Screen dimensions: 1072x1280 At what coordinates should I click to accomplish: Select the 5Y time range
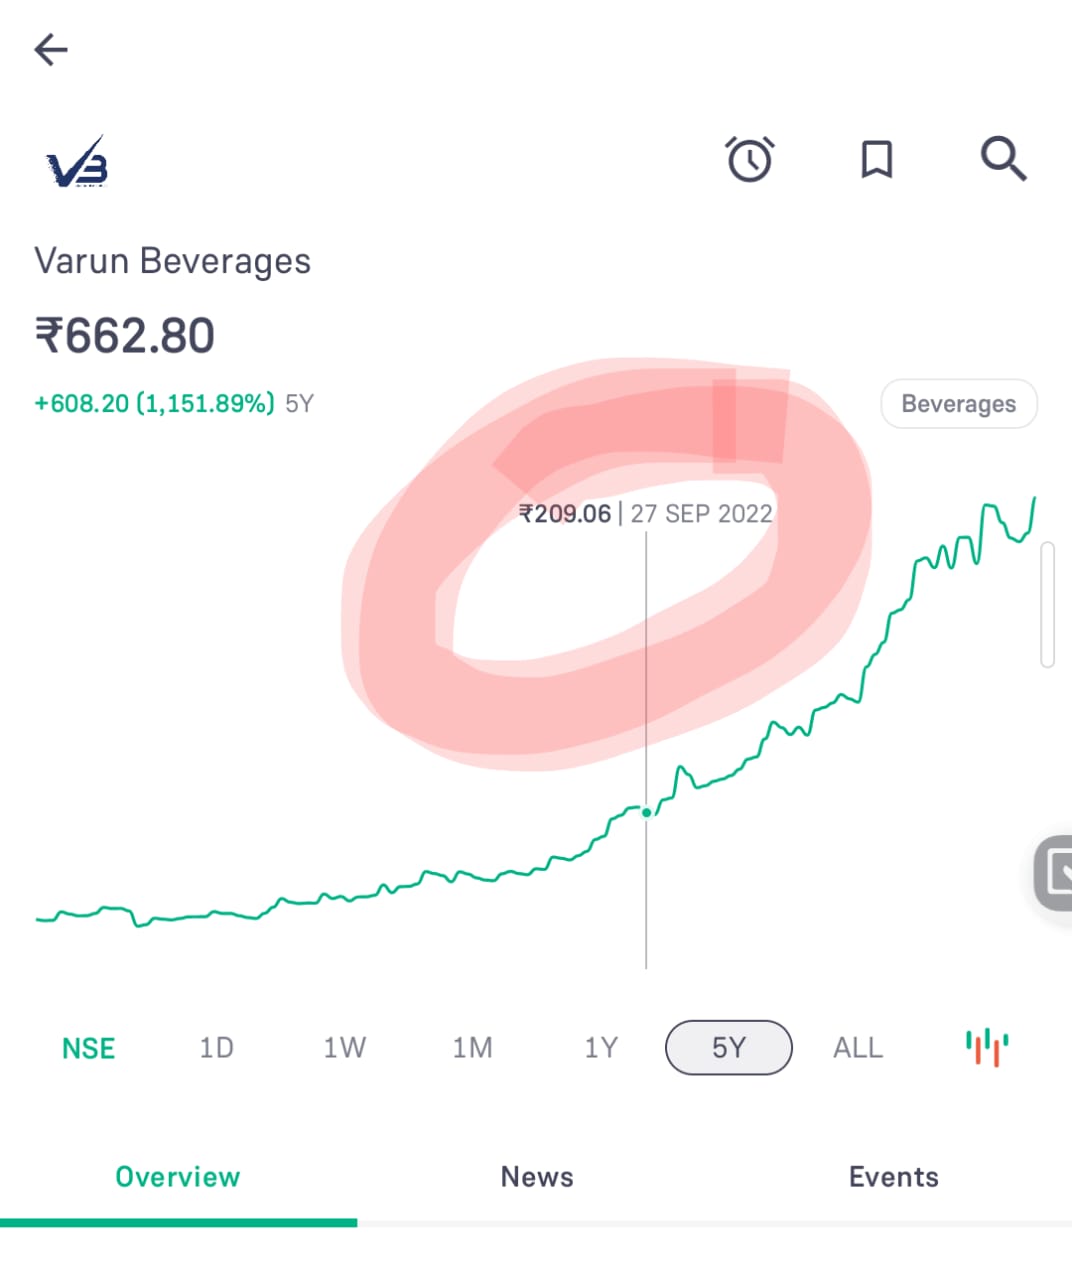pos(729,1047)
